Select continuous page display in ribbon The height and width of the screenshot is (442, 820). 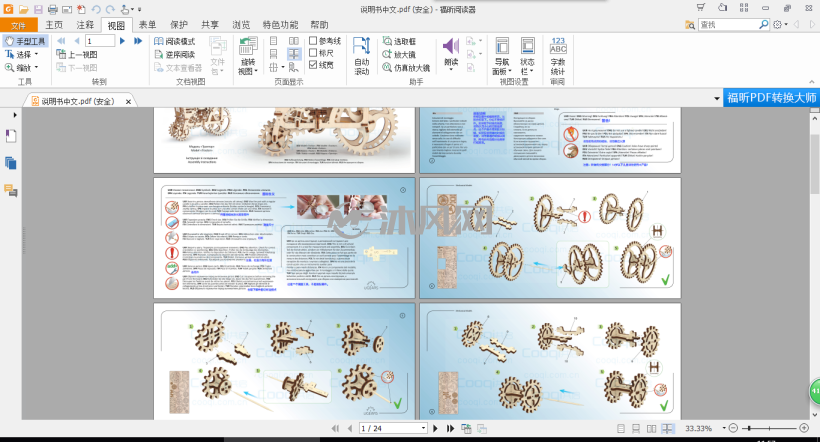[274, 54]
